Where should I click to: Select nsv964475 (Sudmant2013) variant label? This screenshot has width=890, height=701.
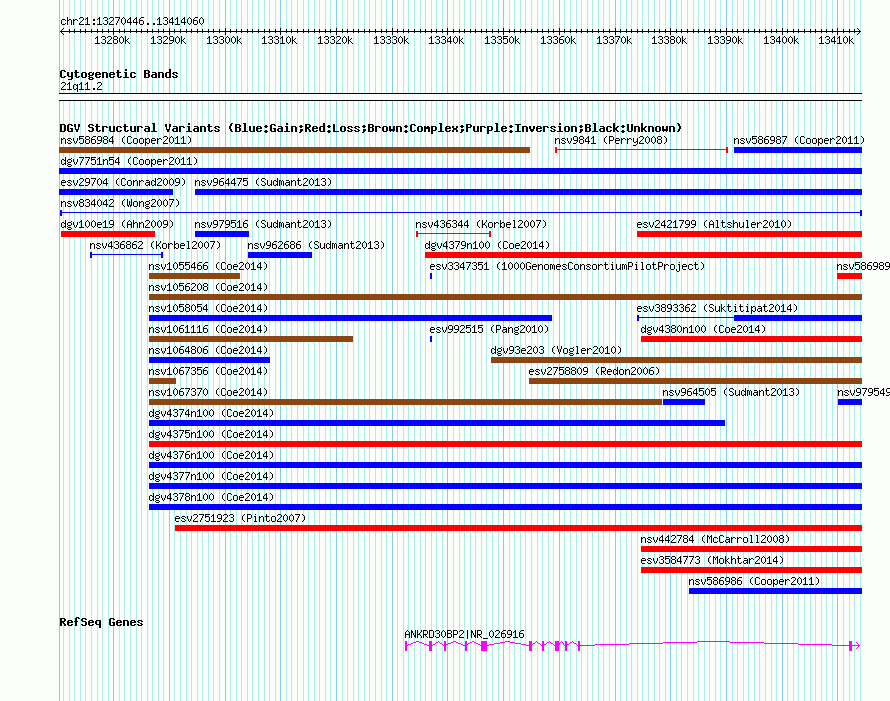pyautogui.click(x=263, y=182)
